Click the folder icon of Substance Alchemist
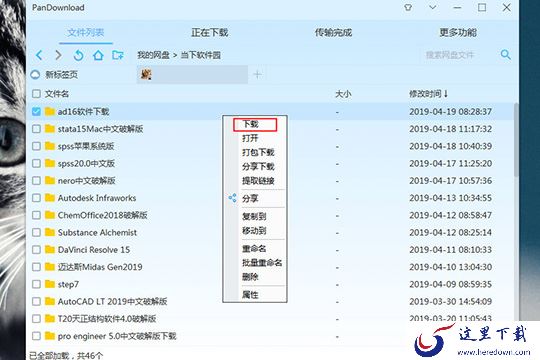Image resolution: width=540 pixels, height=360 pixels. point(50,232)
